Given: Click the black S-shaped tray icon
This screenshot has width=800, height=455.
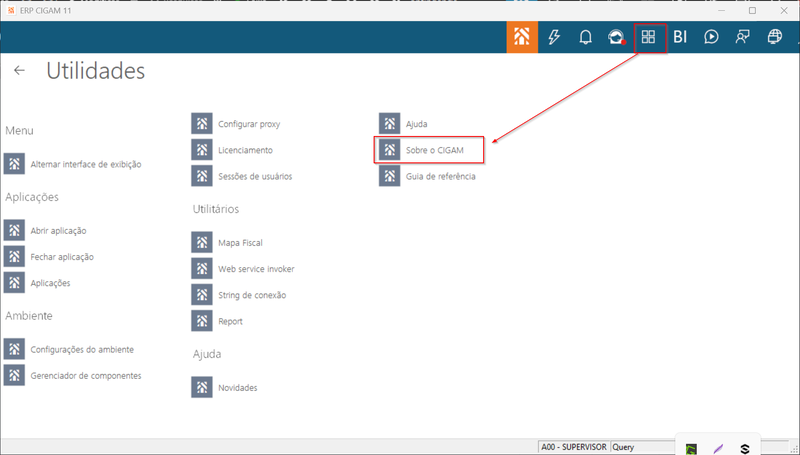Looking at the screenshot, I should coord(745,449).
